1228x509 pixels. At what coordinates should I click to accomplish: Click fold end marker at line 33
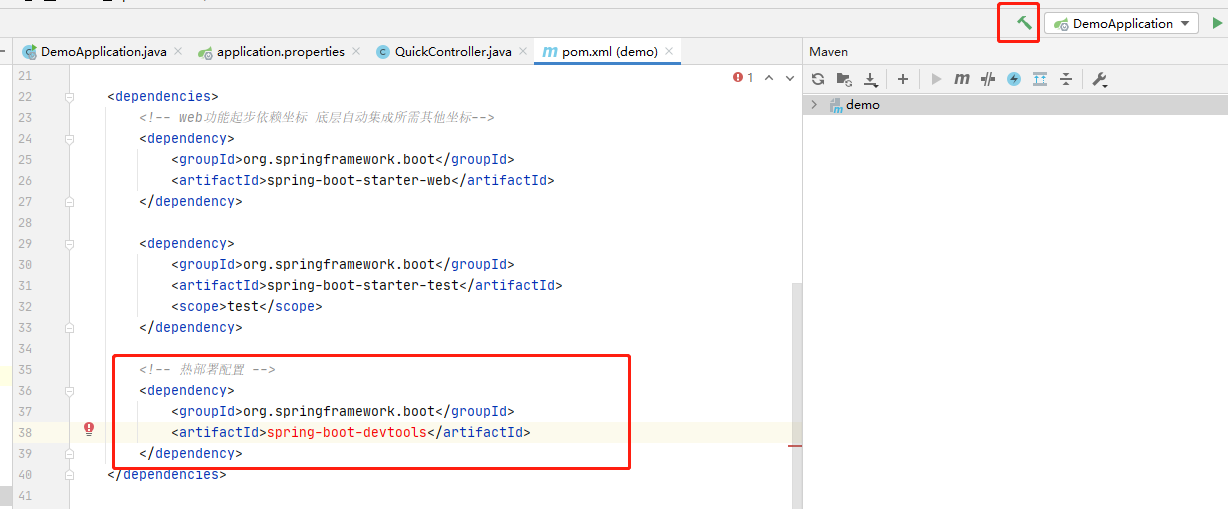point(69,327)
